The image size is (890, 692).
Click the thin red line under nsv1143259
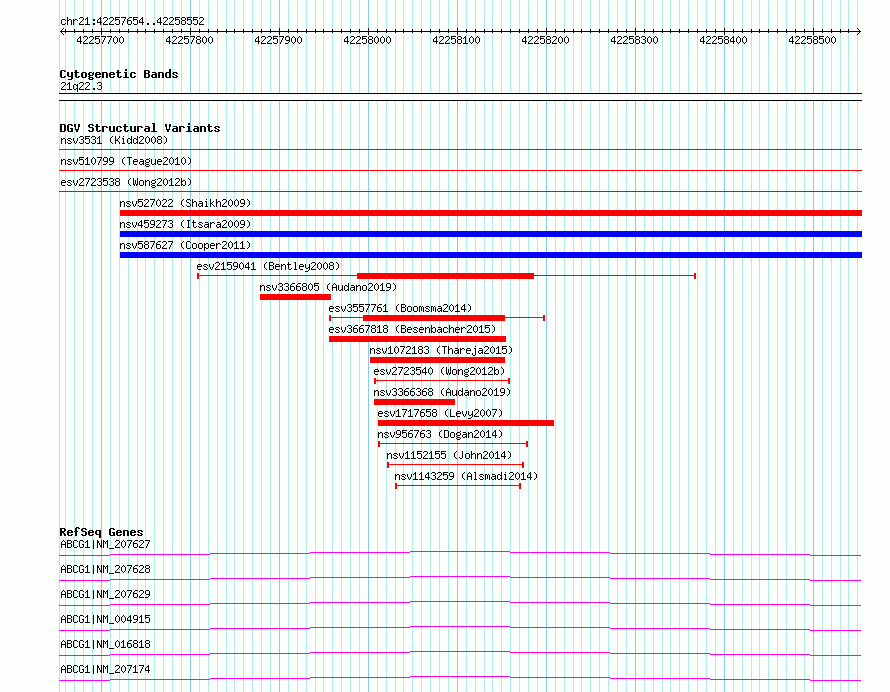click(458, 486)
